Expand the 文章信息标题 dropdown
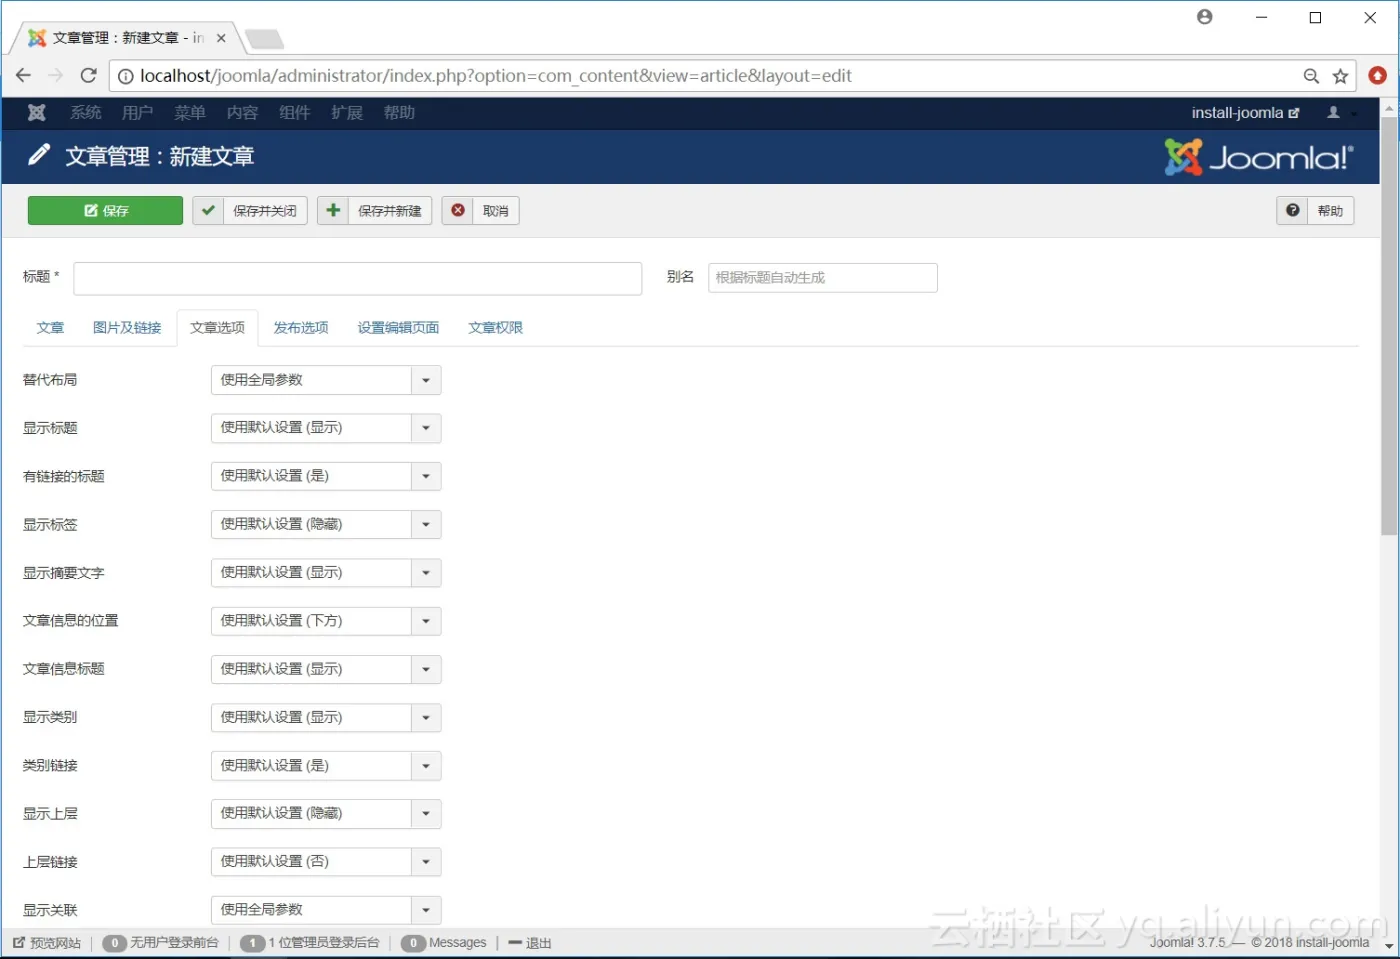 pyautogui.click(x=326, y=669)
